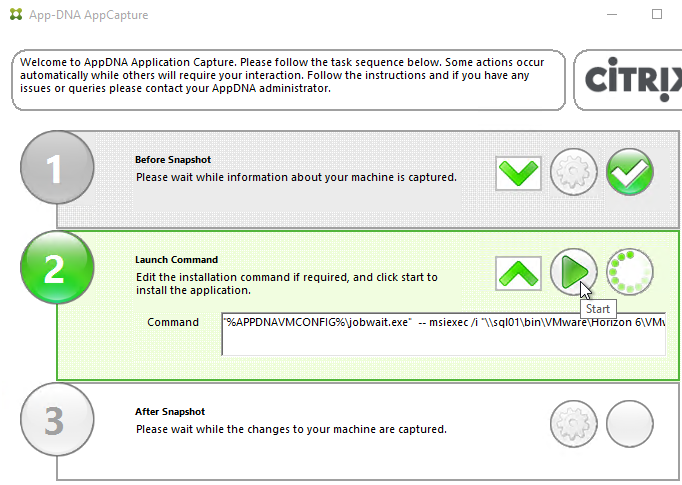Screen dimensions: 682x485
Task: Select the green step 2 number circle
Action: tap(57, 268)
